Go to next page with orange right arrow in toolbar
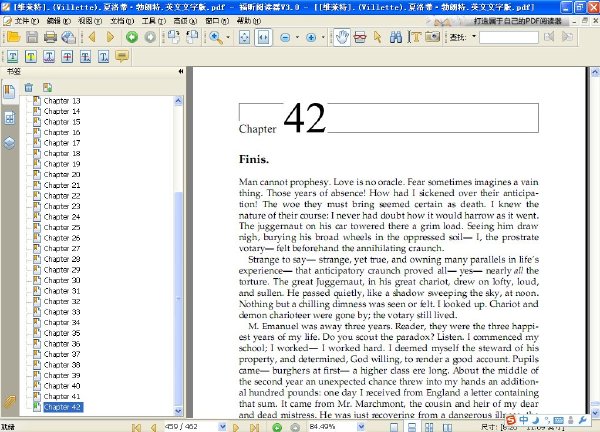The image size is (600, 432). pyautogui.click(x=111, y=37)
